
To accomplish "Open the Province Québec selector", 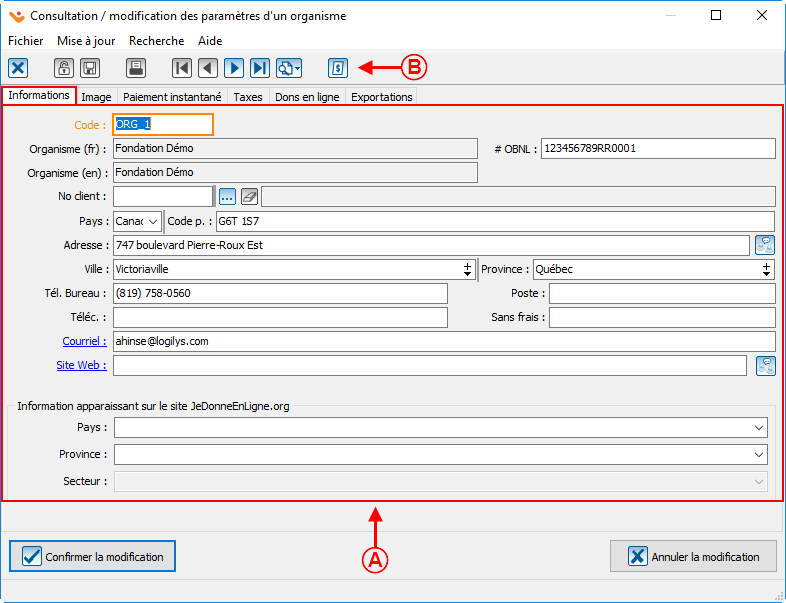I will (767, 269).
